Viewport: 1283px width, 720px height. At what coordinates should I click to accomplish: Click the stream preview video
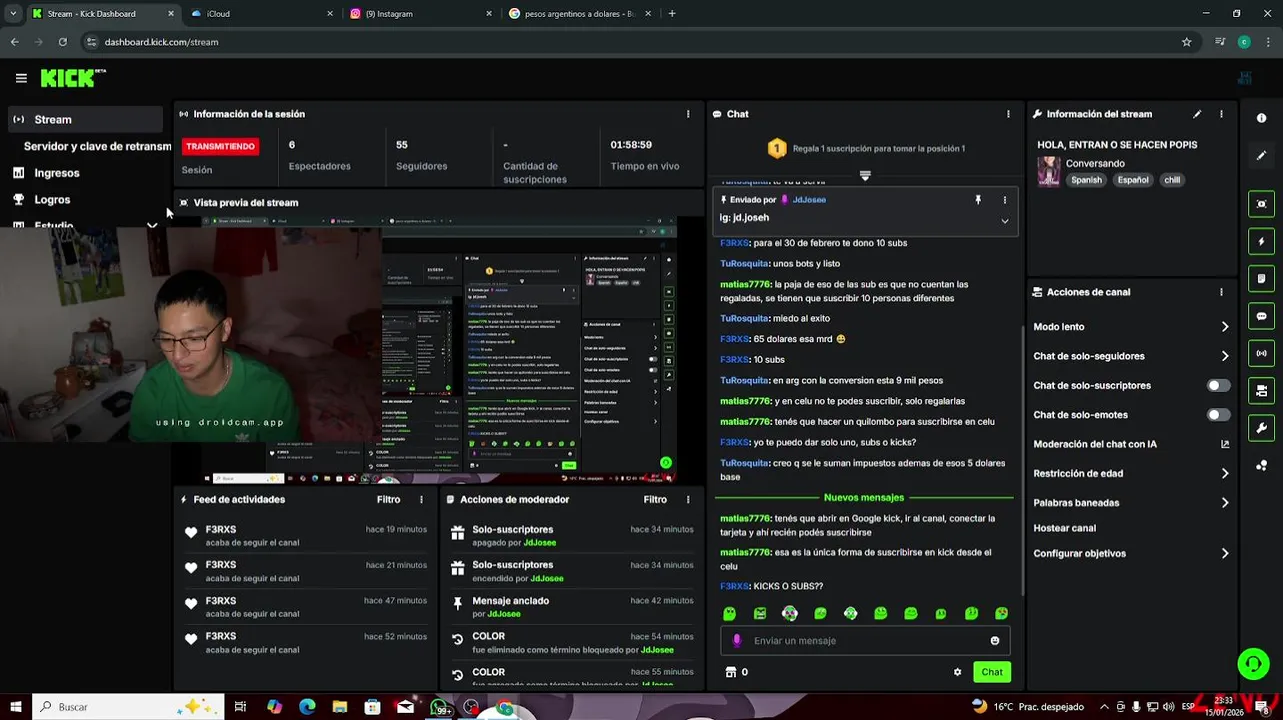pyautogui.click(x=438, y=350)
